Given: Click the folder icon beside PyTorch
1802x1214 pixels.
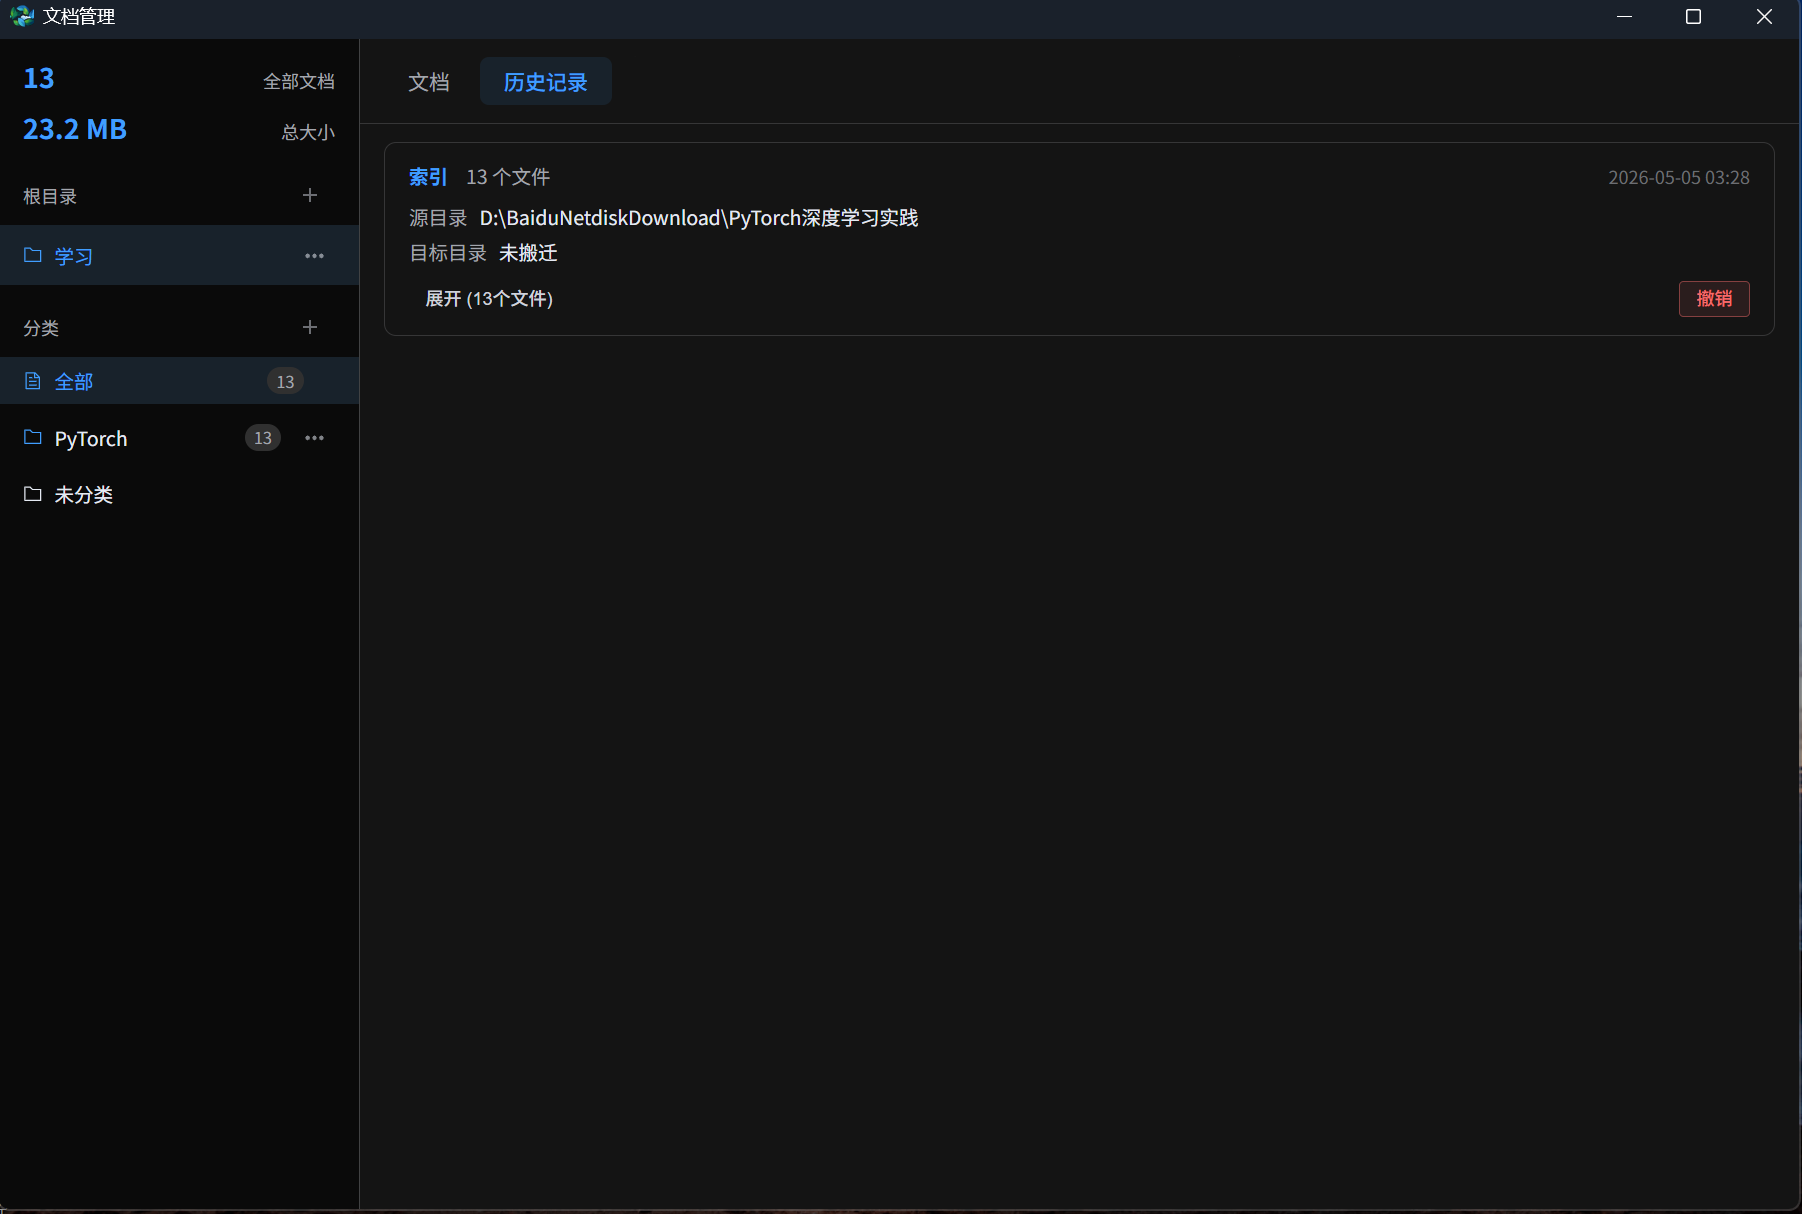Looking at the screenshot, I should coord(33,438).
